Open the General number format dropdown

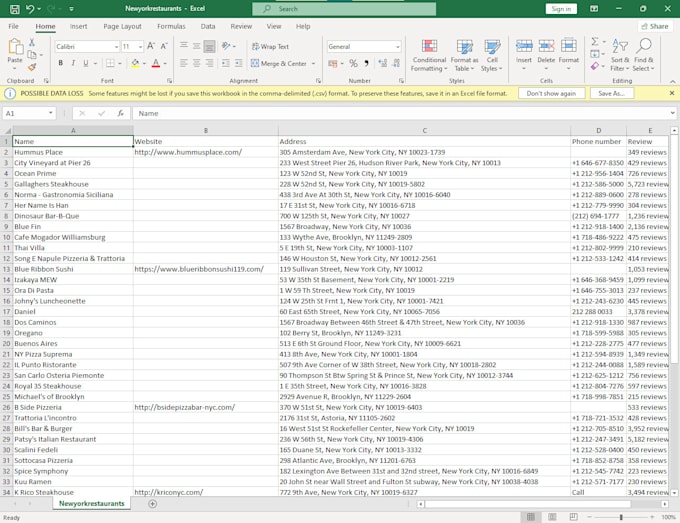click(398, 46)
